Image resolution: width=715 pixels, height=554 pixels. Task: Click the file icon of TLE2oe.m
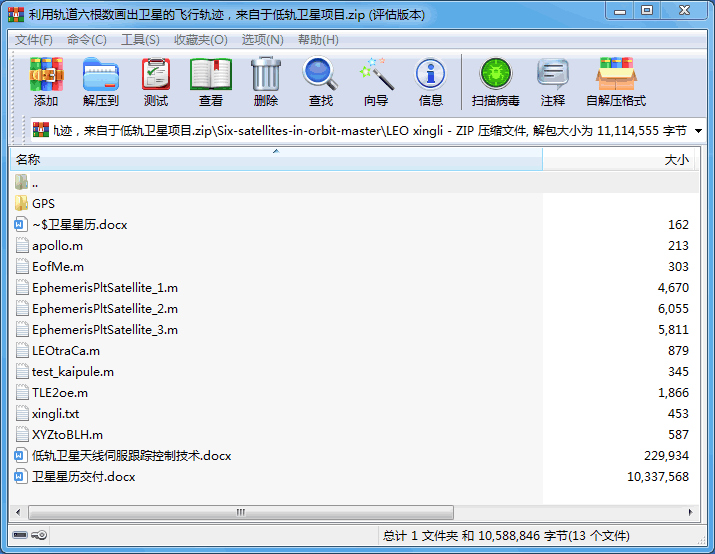21,393
